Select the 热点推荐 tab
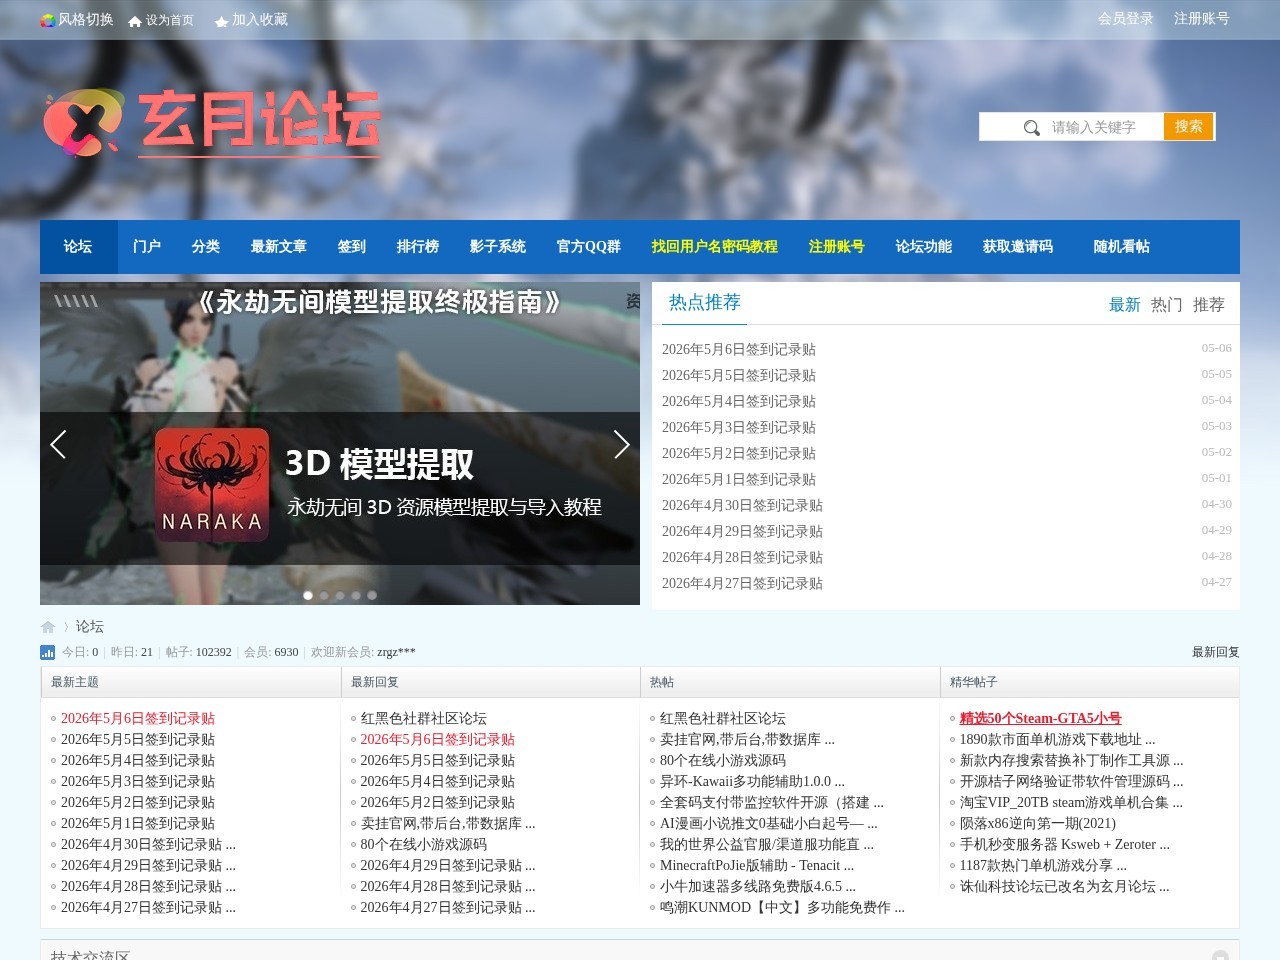This screenshot has width=1280, height=960. point(705,302)
